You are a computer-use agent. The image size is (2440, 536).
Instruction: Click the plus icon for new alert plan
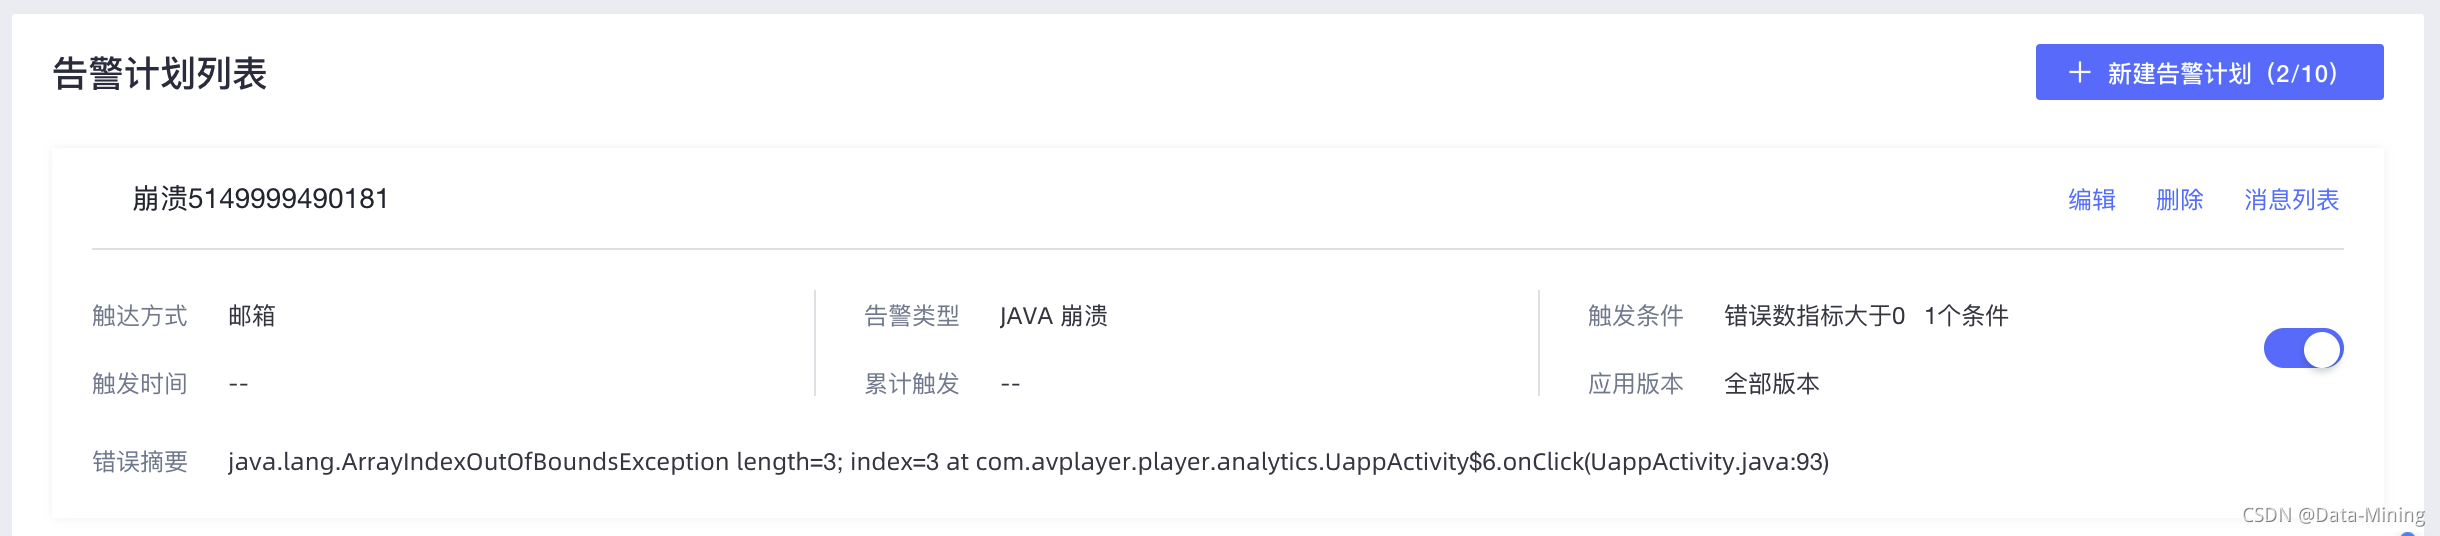[x=2080, y=73]
